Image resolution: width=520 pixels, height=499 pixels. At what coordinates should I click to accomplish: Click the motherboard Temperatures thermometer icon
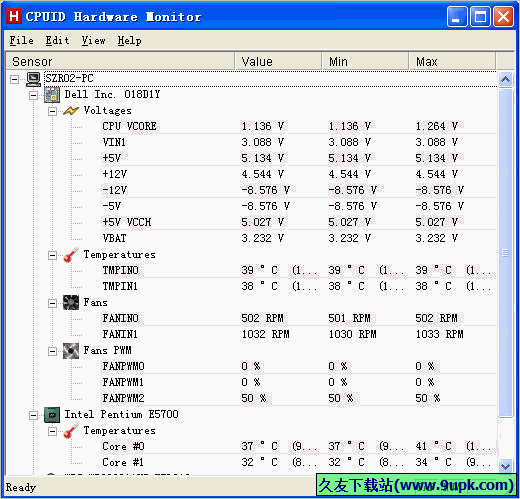pyautogui.click(x=71, y=255)
